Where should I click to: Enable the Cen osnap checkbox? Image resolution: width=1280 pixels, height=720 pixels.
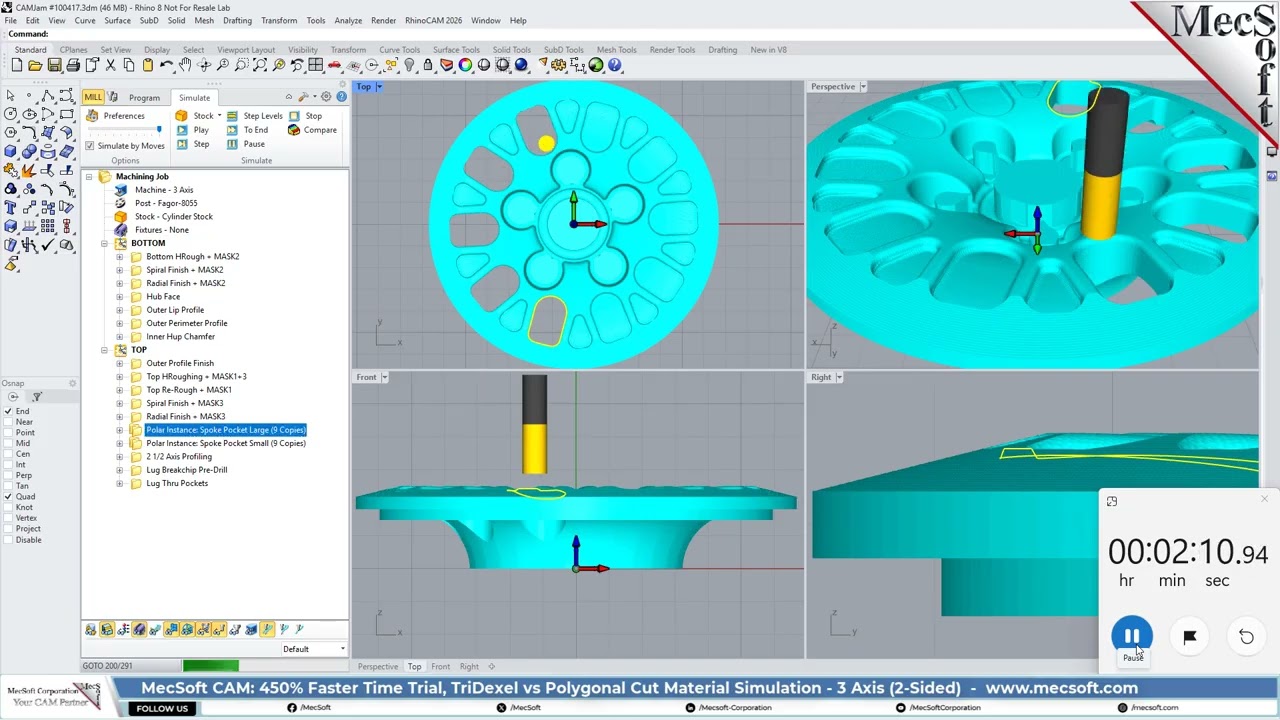[x=8, y=454]
